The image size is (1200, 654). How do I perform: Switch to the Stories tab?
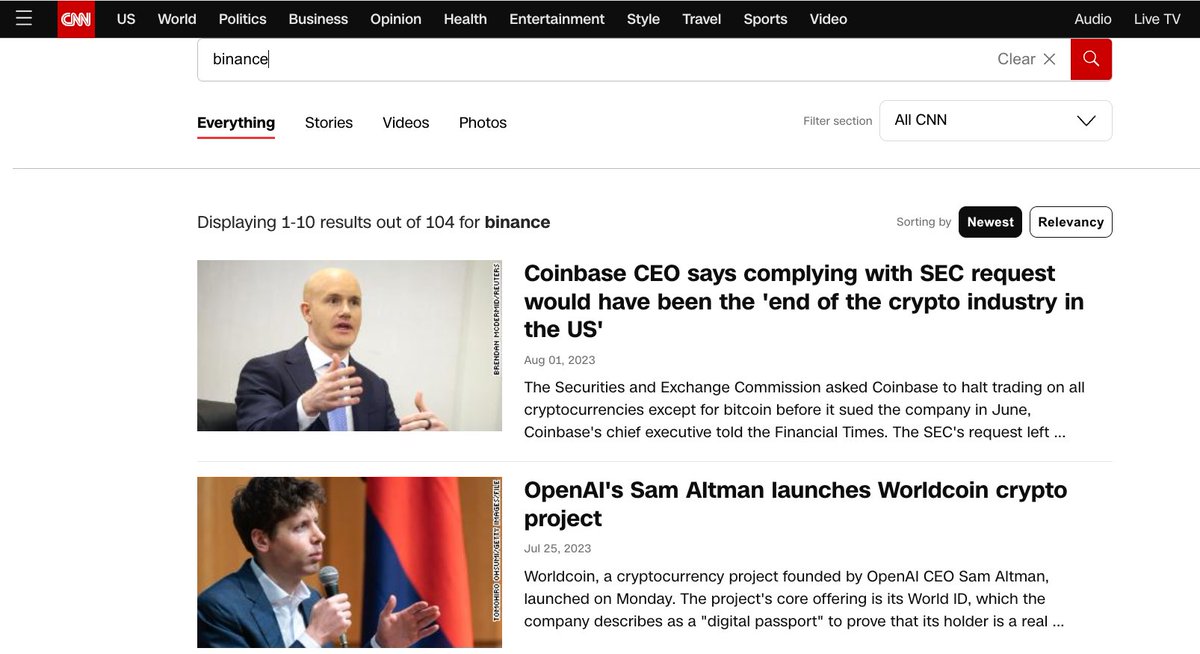click(329, 123)
